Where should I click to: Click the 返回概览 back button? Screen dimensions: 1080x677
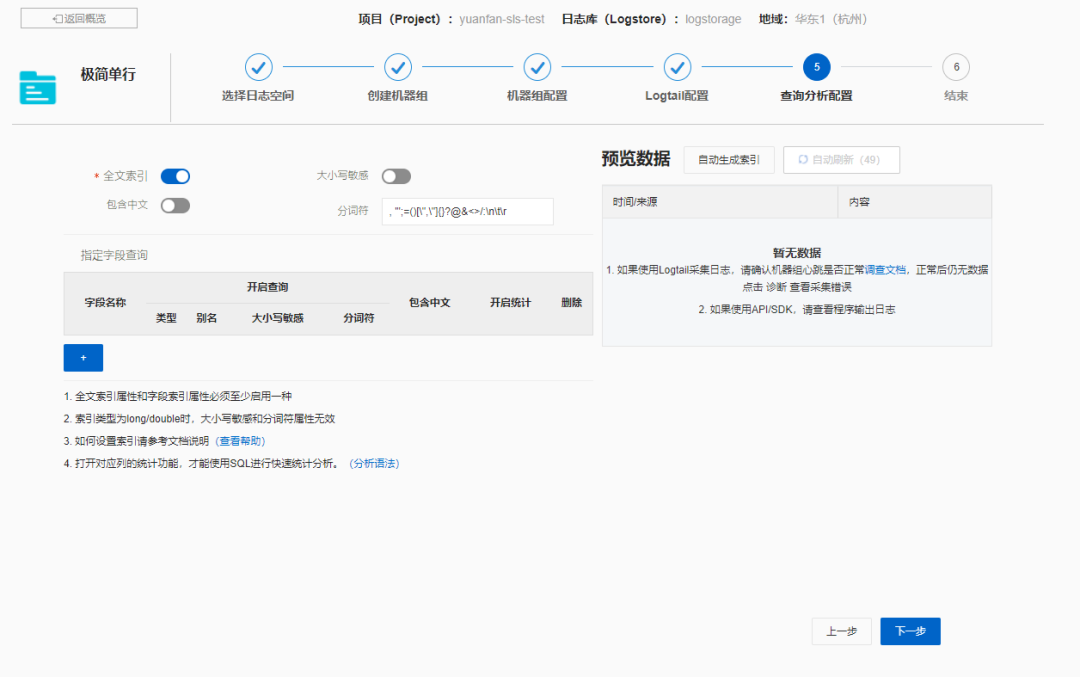[x=79, y=19]
